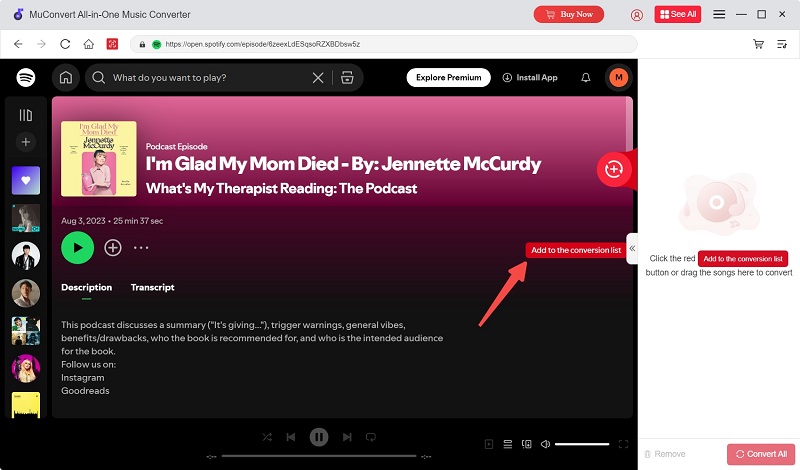Screen dimensions: 800x470
Task: Expand Your Library sidebar icon
Action: pos(26,115)
